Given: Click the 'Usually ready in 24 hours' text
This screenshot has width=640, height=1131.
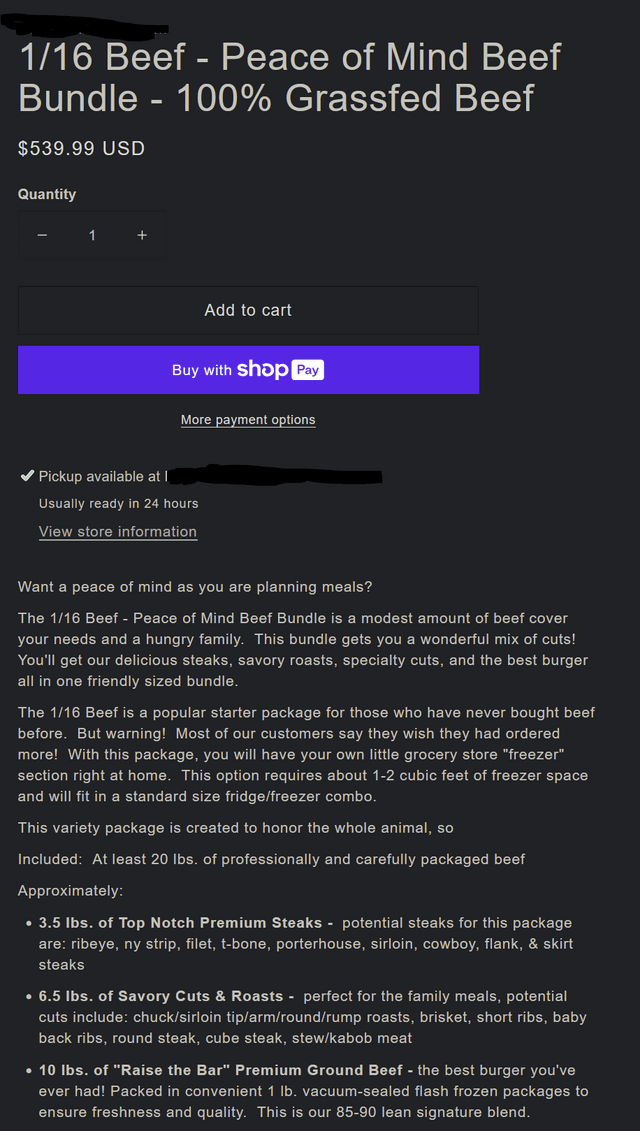Looking at the screenshot, I should pos(119,504).
